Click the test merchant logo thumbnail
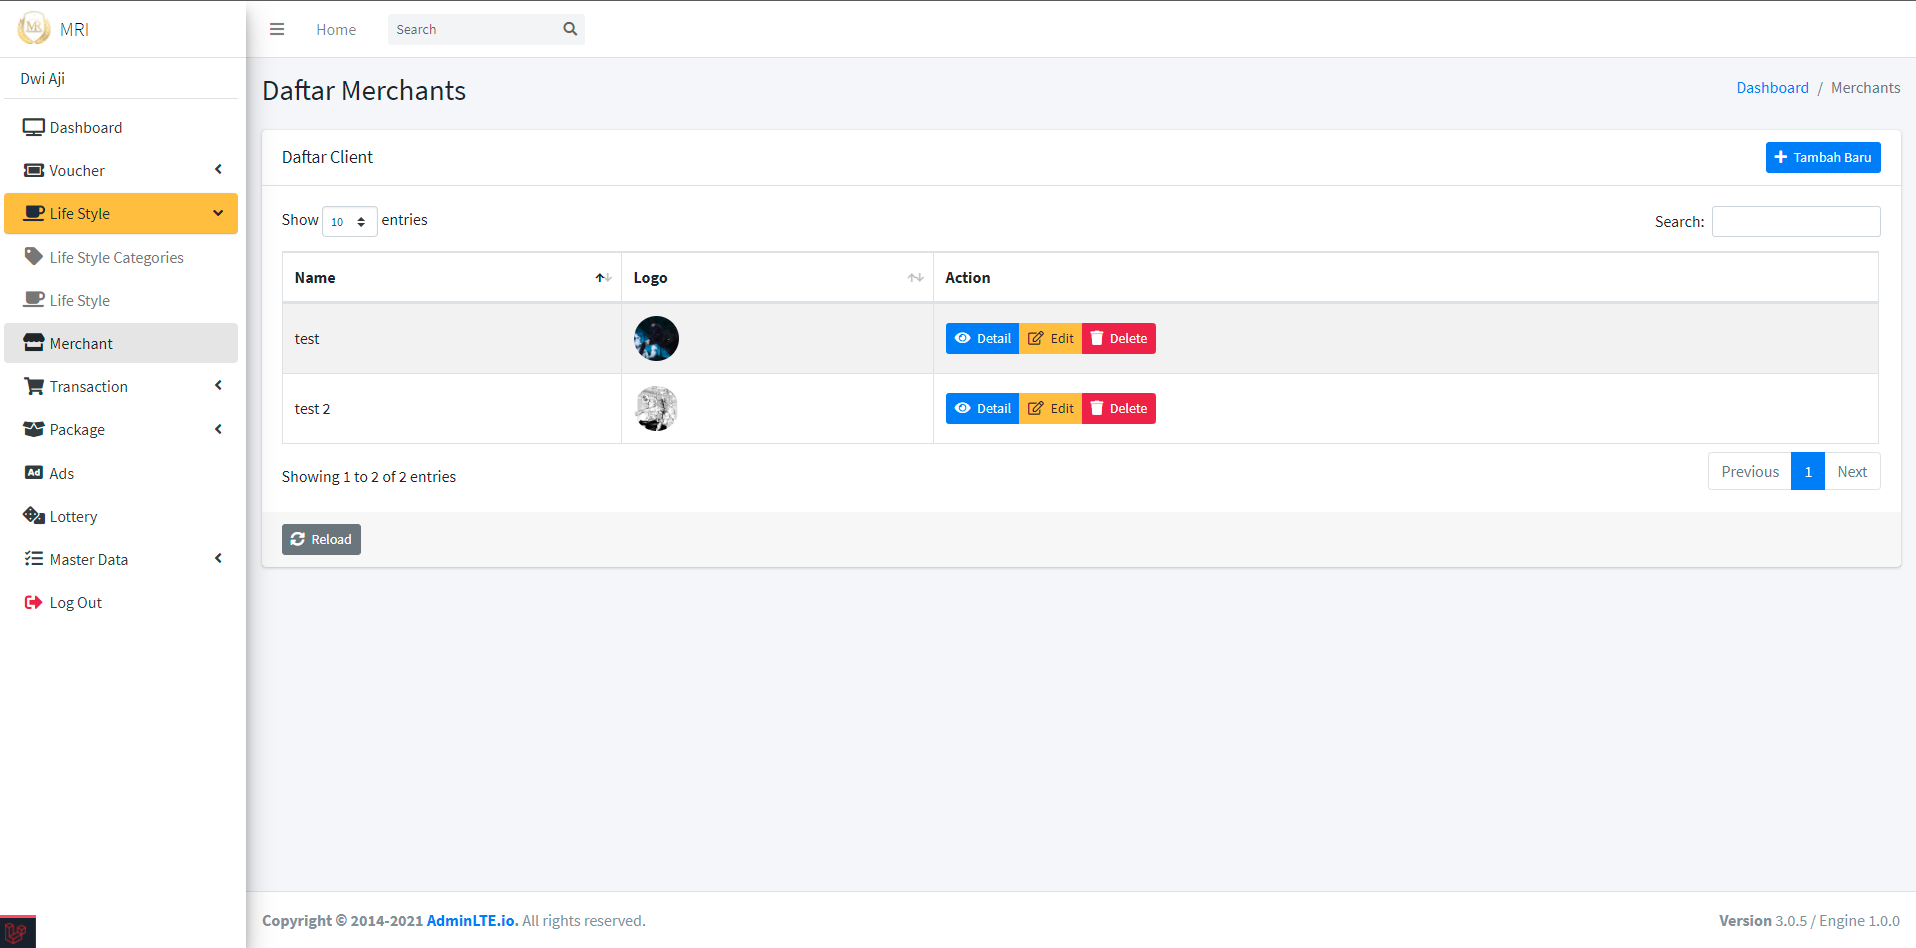This screenshot has width=1916, height=948. [x=656, y=338]
